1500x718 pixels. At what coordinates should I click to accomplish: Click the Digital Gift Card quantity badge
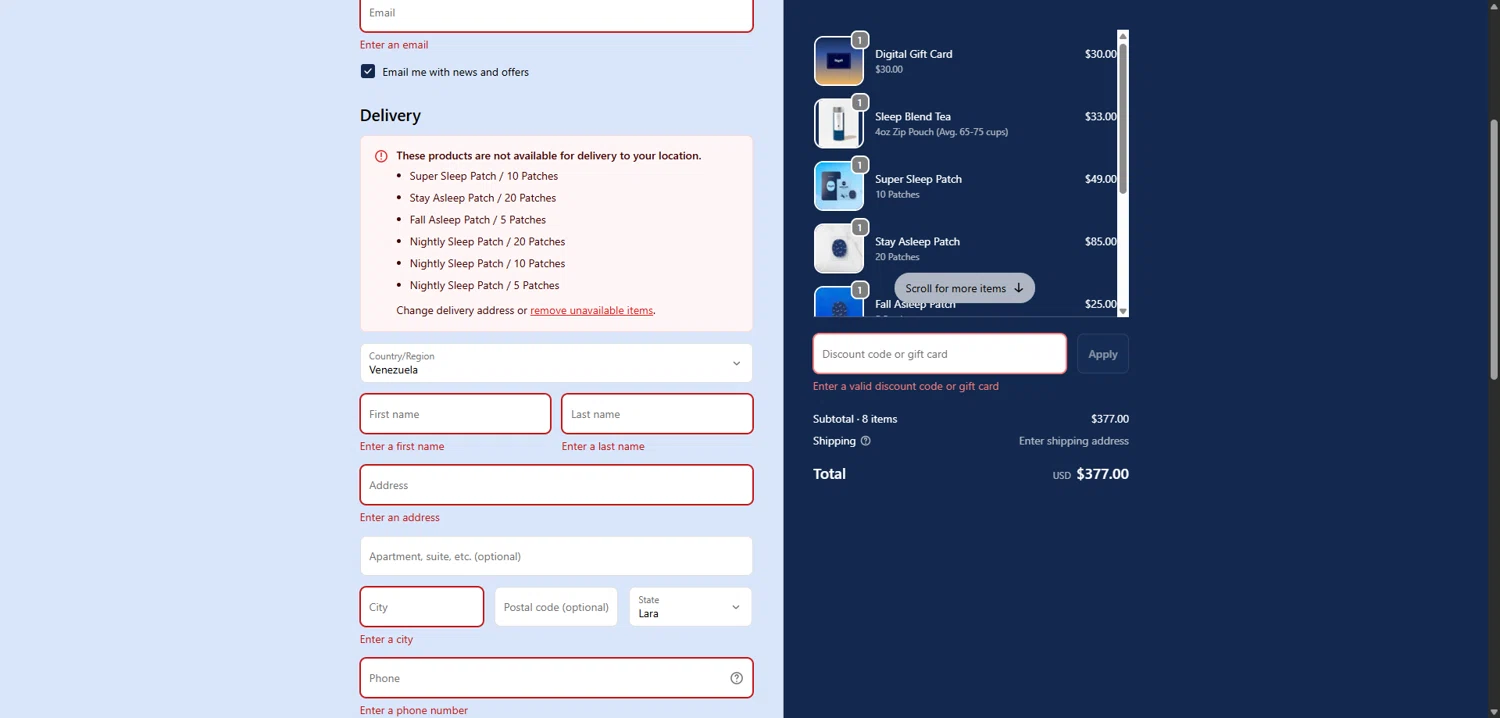859,40
